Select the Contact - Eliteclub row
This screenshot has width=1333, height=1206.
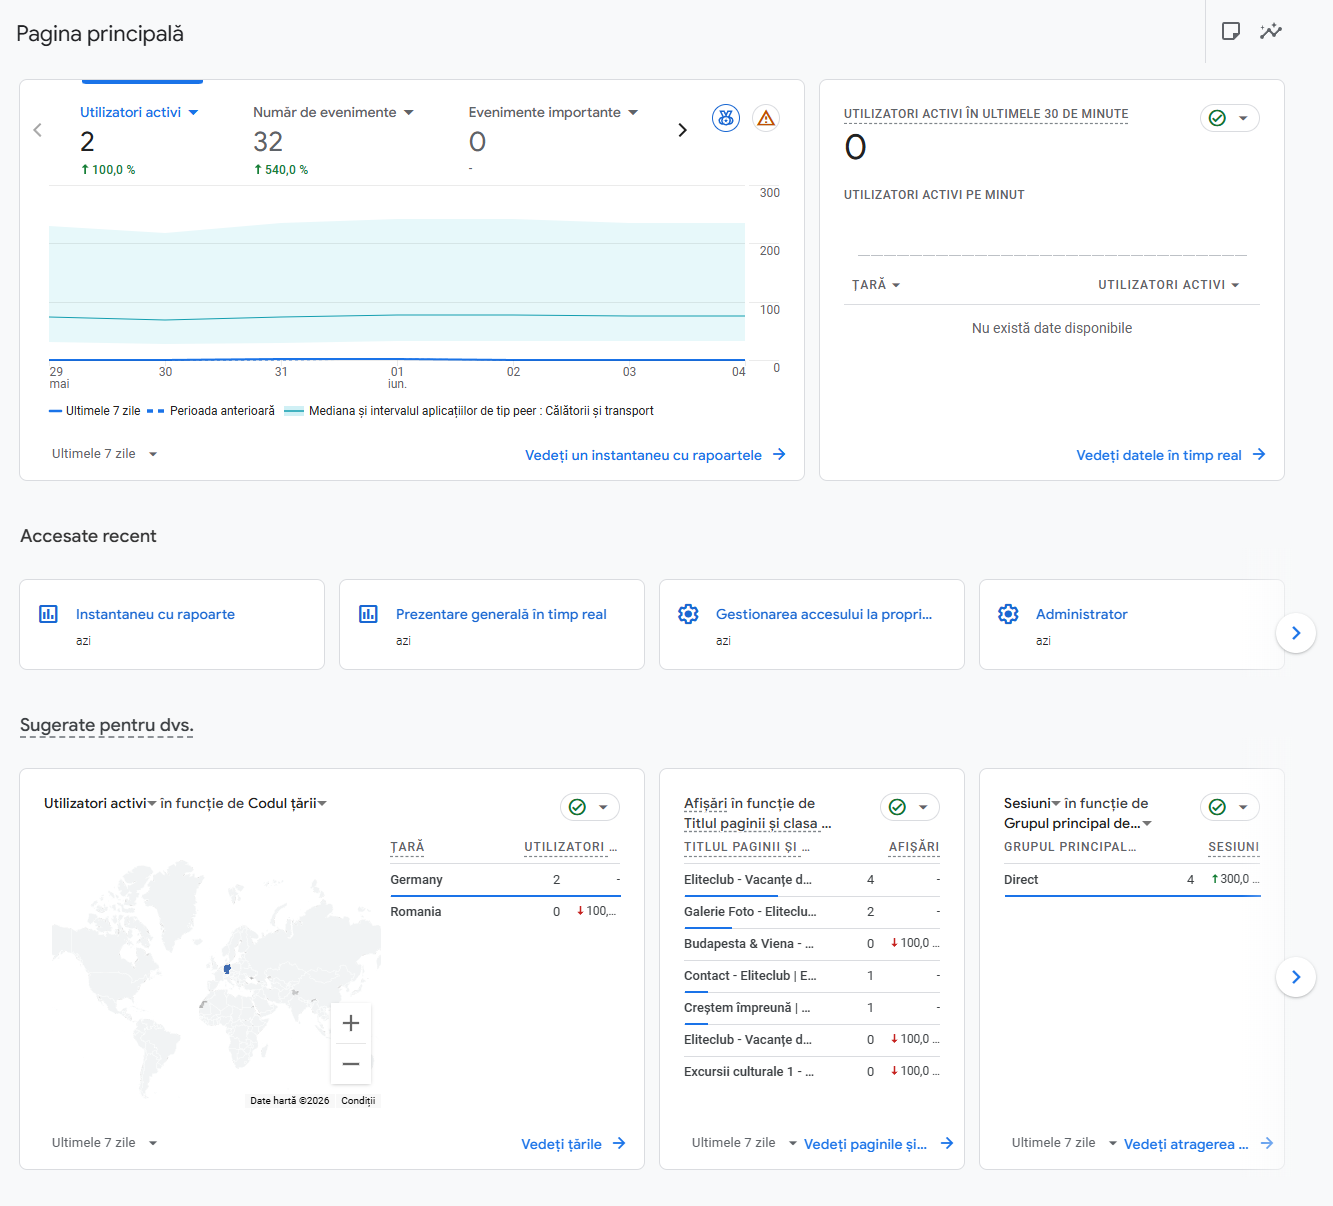pos(812,976)
